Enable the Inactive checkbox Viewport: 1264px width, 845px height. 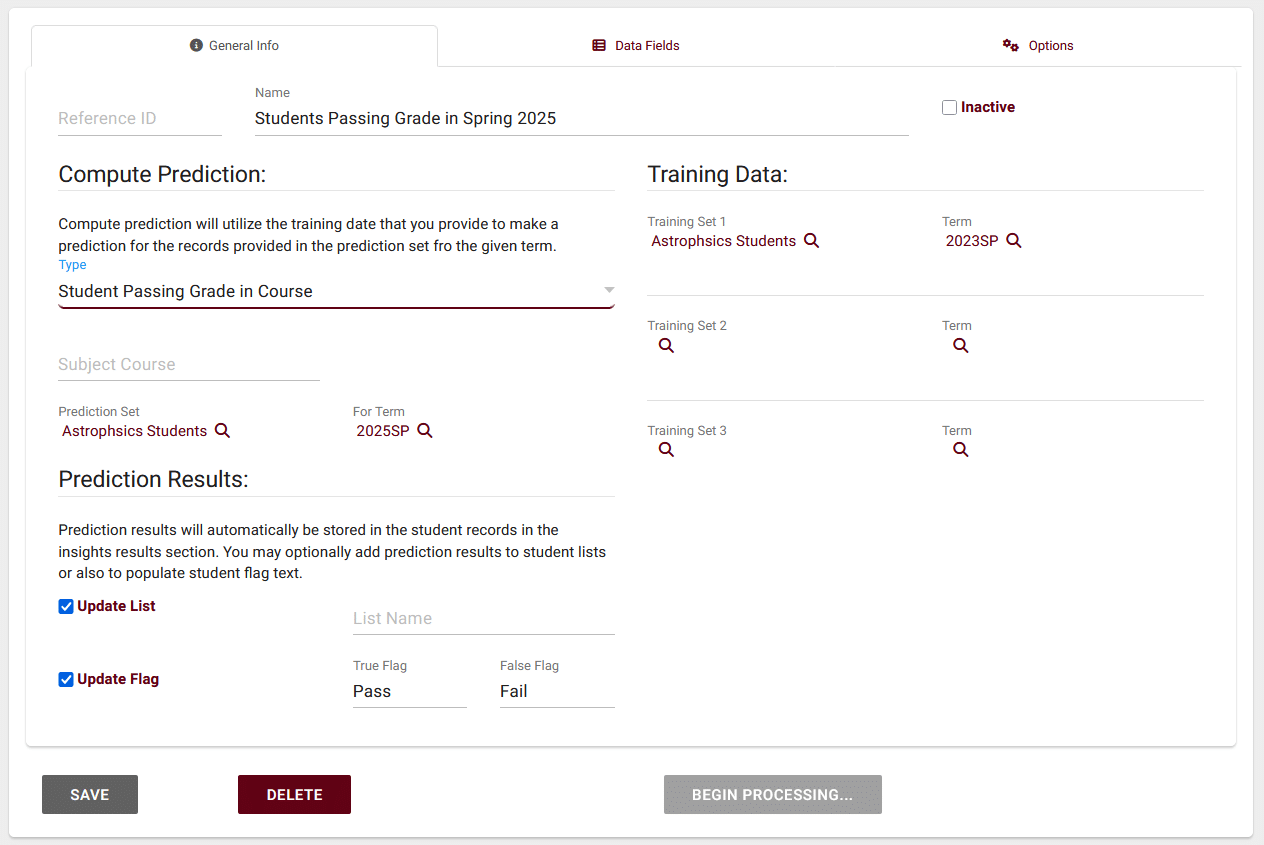950,108
